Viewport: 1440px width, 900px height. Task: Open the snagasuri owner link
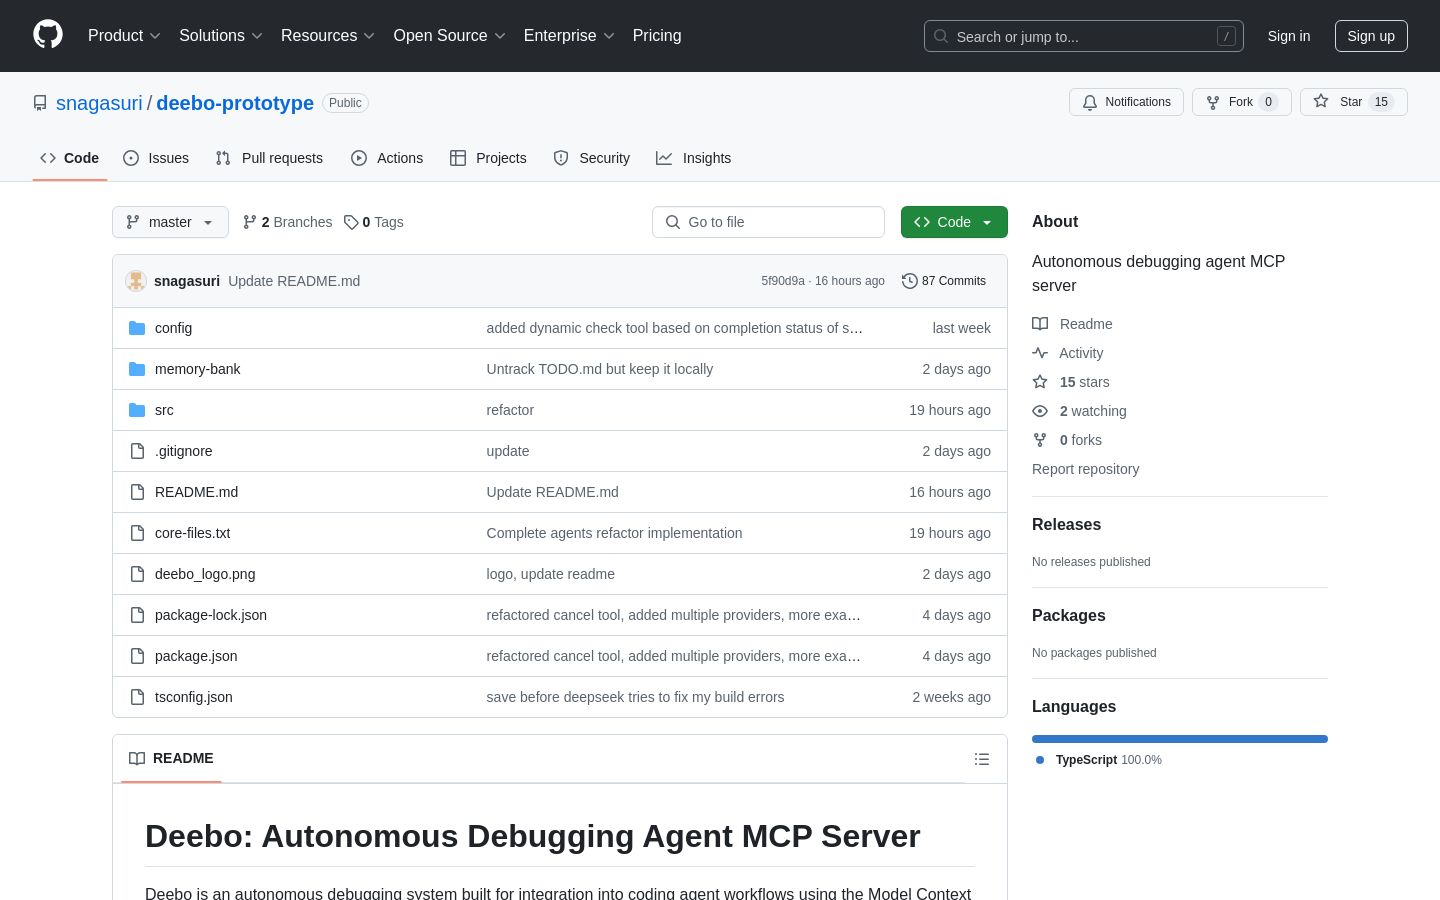(99, 103)
